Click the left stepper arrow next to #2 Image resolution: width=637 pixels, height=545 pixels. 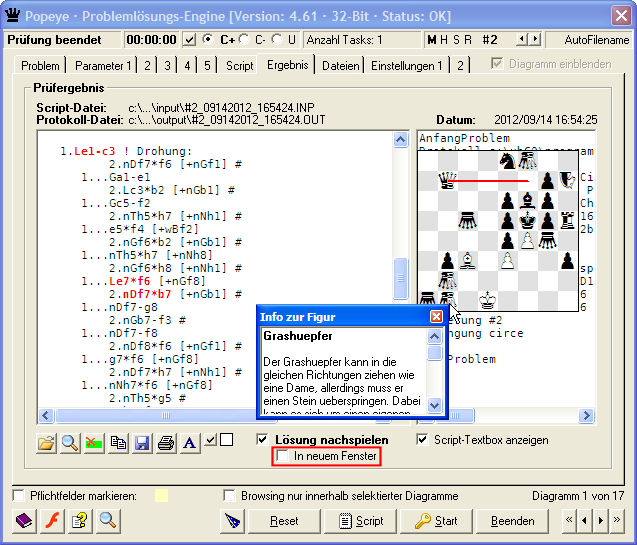click(x=522, y=39)
